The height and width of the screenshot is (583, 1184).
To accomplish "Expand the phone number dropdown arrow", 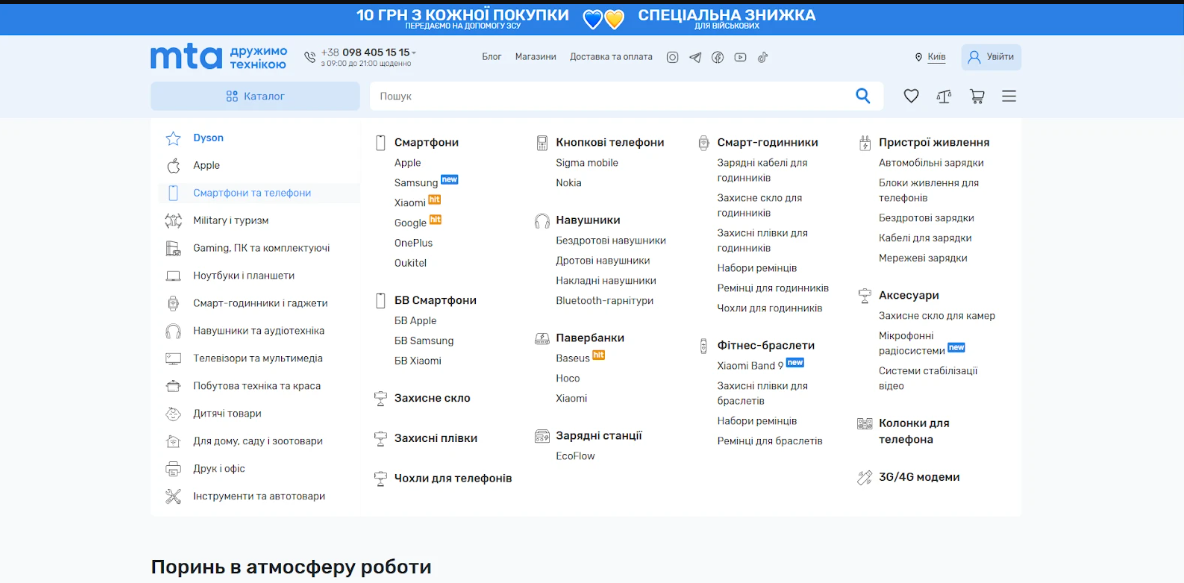I will point(414,53).
